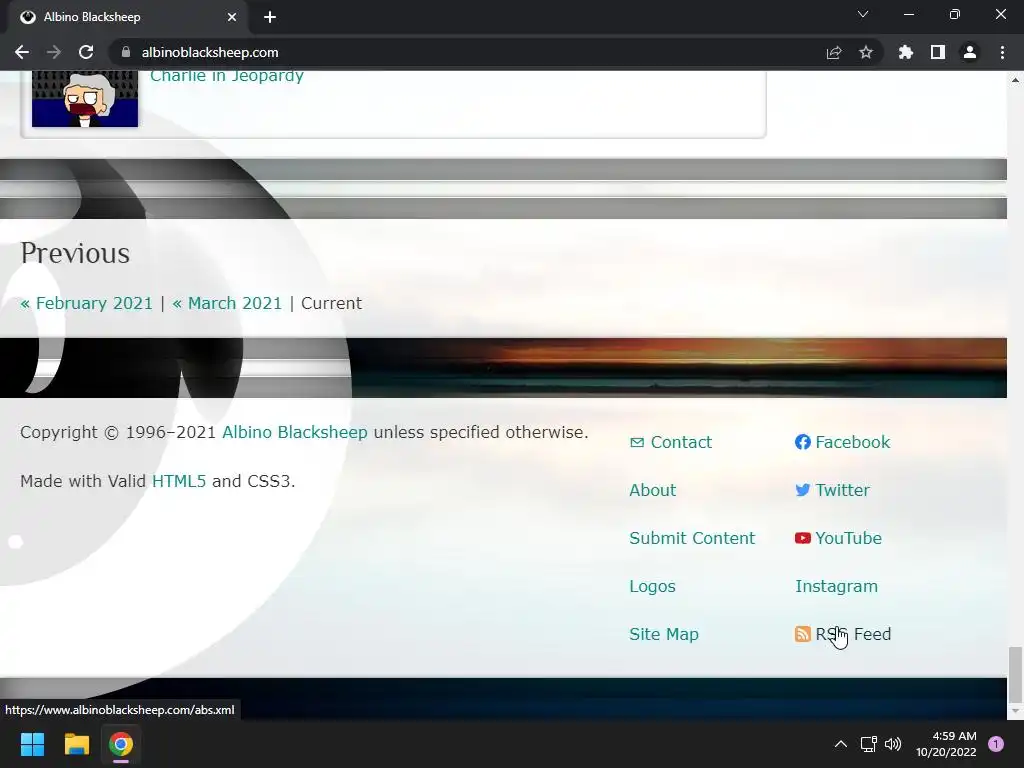The width and height of the screenshot is (1024, 768).
Task: Open the volume control
Action: (x=893, y=744)
